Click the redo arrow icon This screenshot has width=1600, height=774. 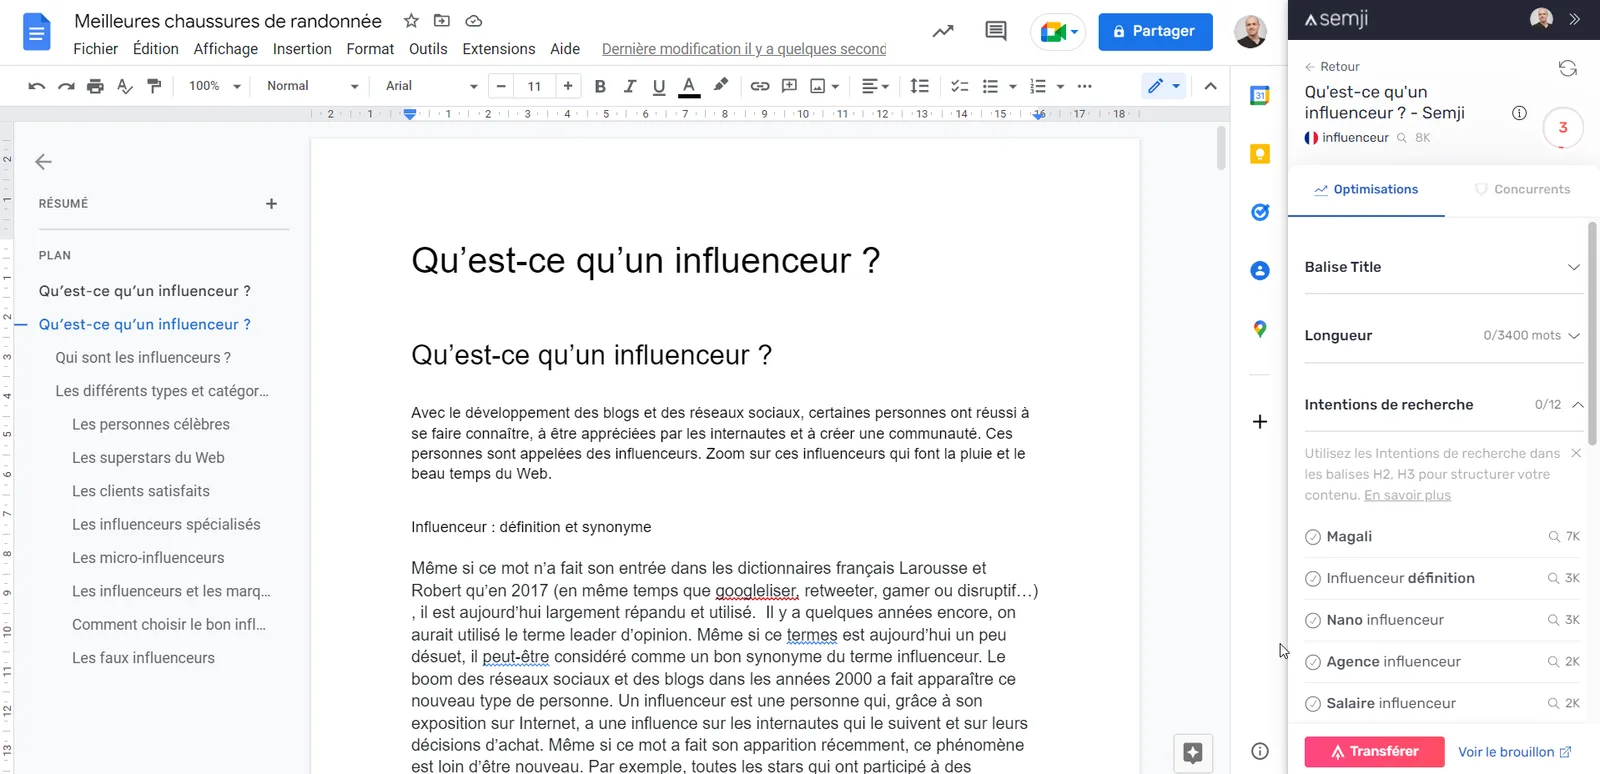pos(66,86)
